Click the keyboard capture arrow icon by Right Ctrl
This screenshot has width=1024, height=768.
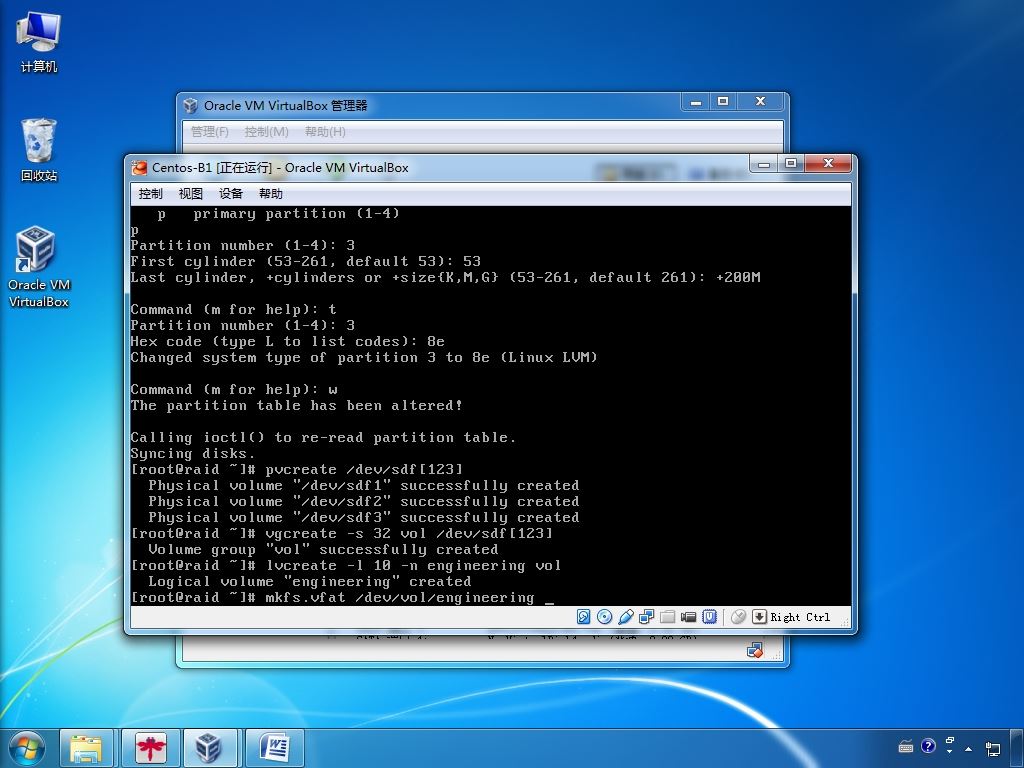click(759, 616)
